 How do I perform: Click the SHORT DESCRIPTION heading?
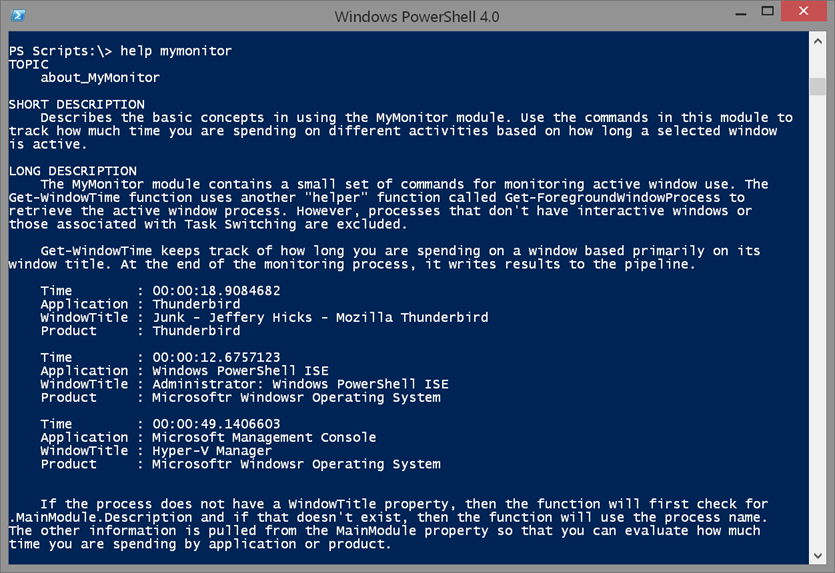click(x=77, y=104)
